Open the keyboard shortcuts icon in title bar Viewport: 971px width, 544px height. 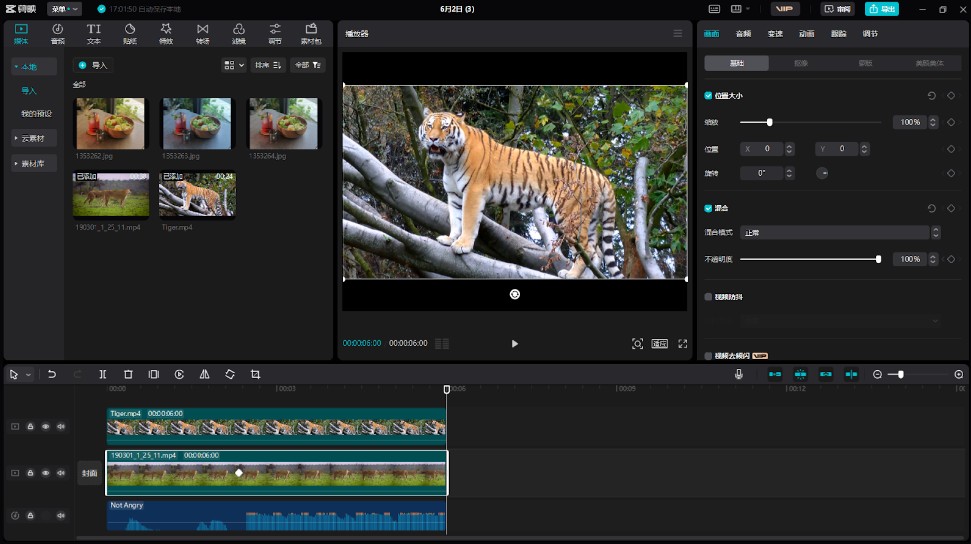[714, 9]
